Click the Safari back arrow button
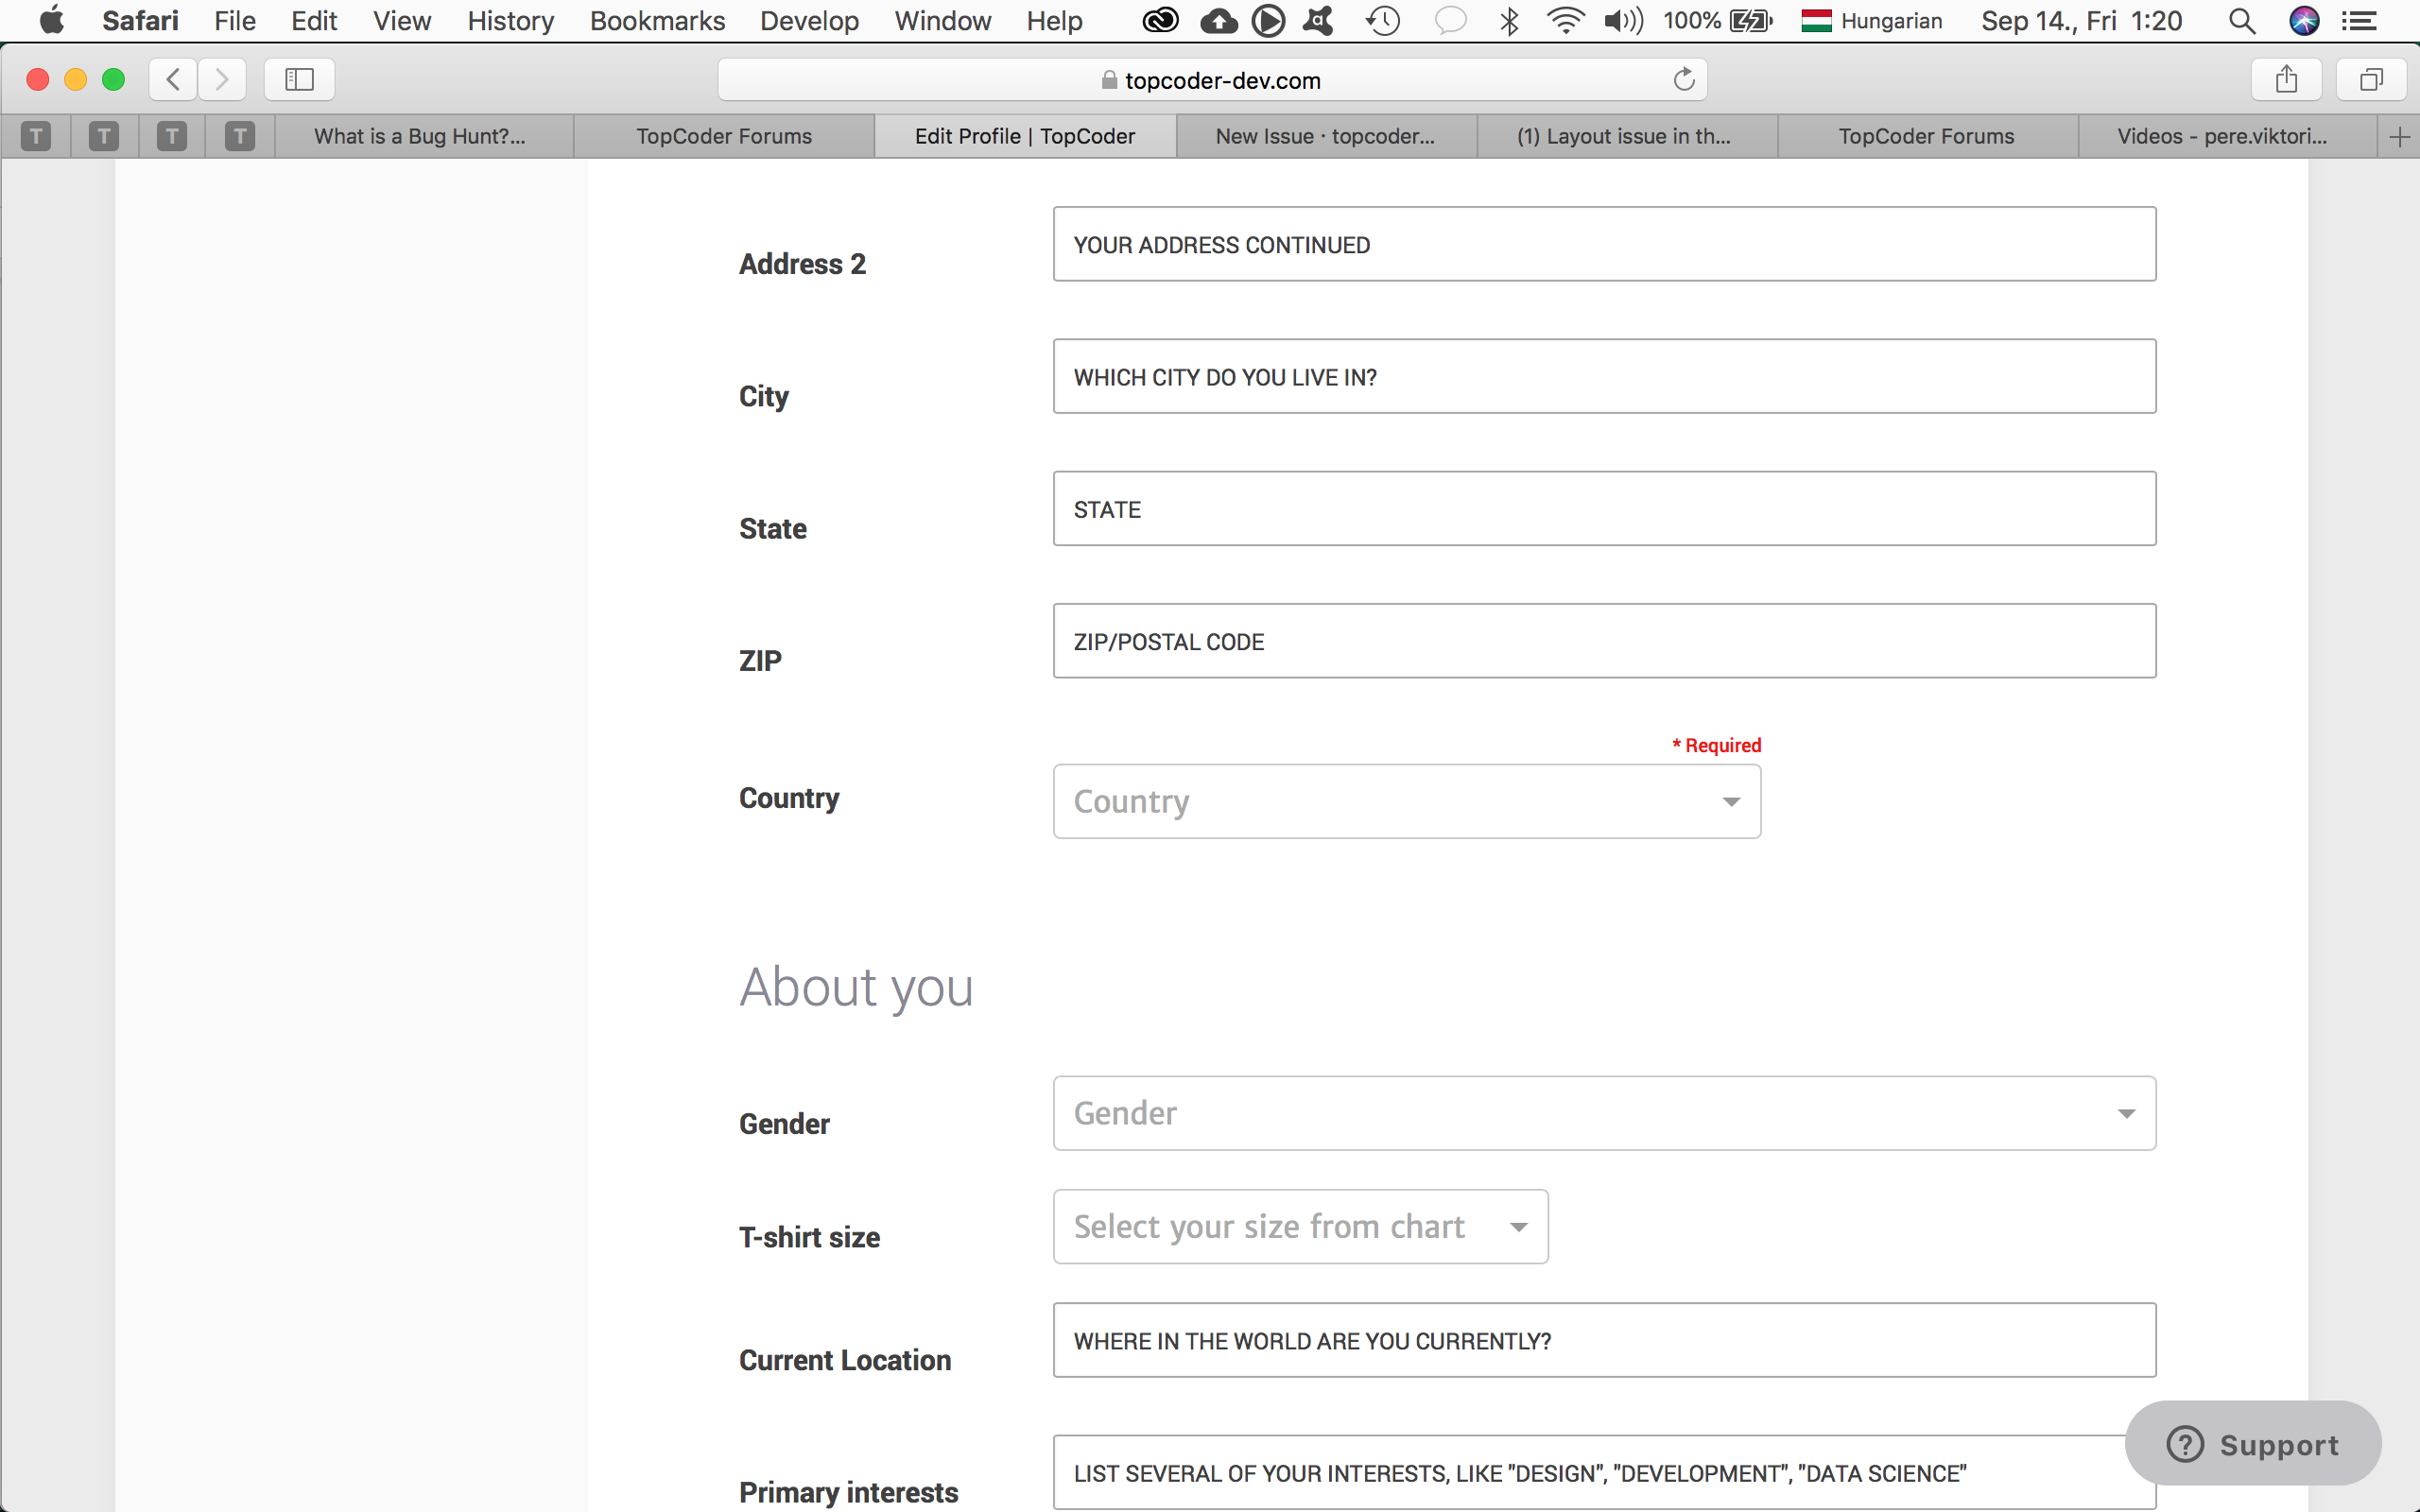The image size is (2420, 1512). [x=173, y=79]
